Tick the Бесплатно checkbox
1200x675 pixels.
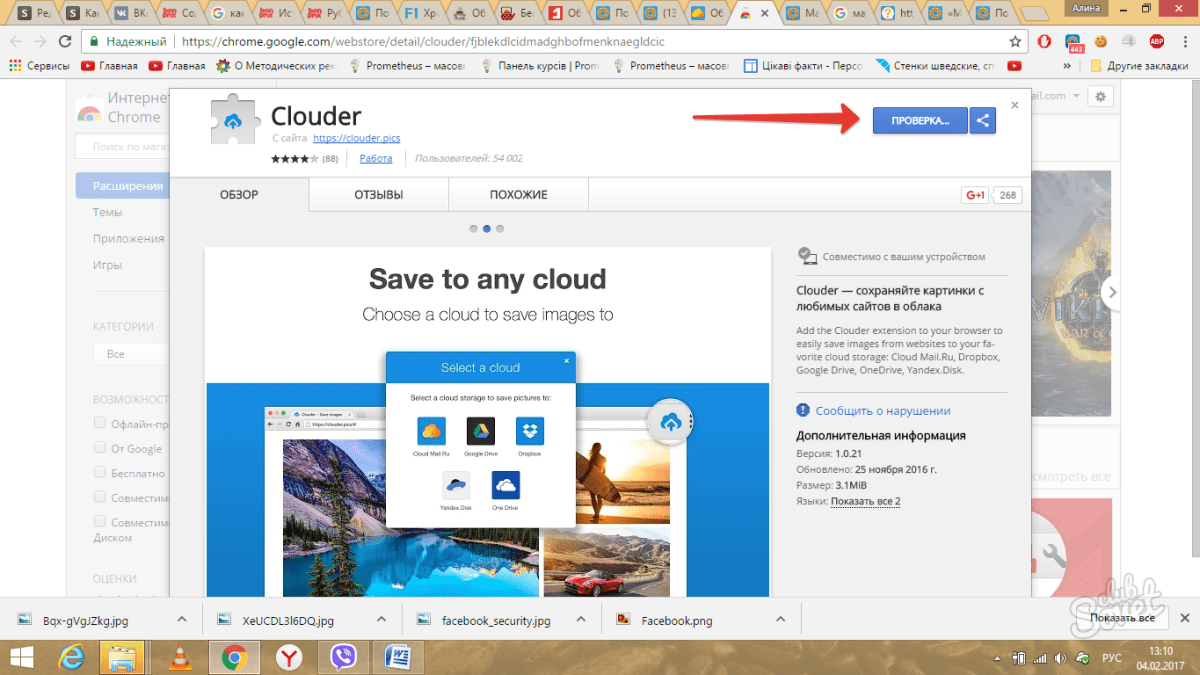tap(100, 472)
